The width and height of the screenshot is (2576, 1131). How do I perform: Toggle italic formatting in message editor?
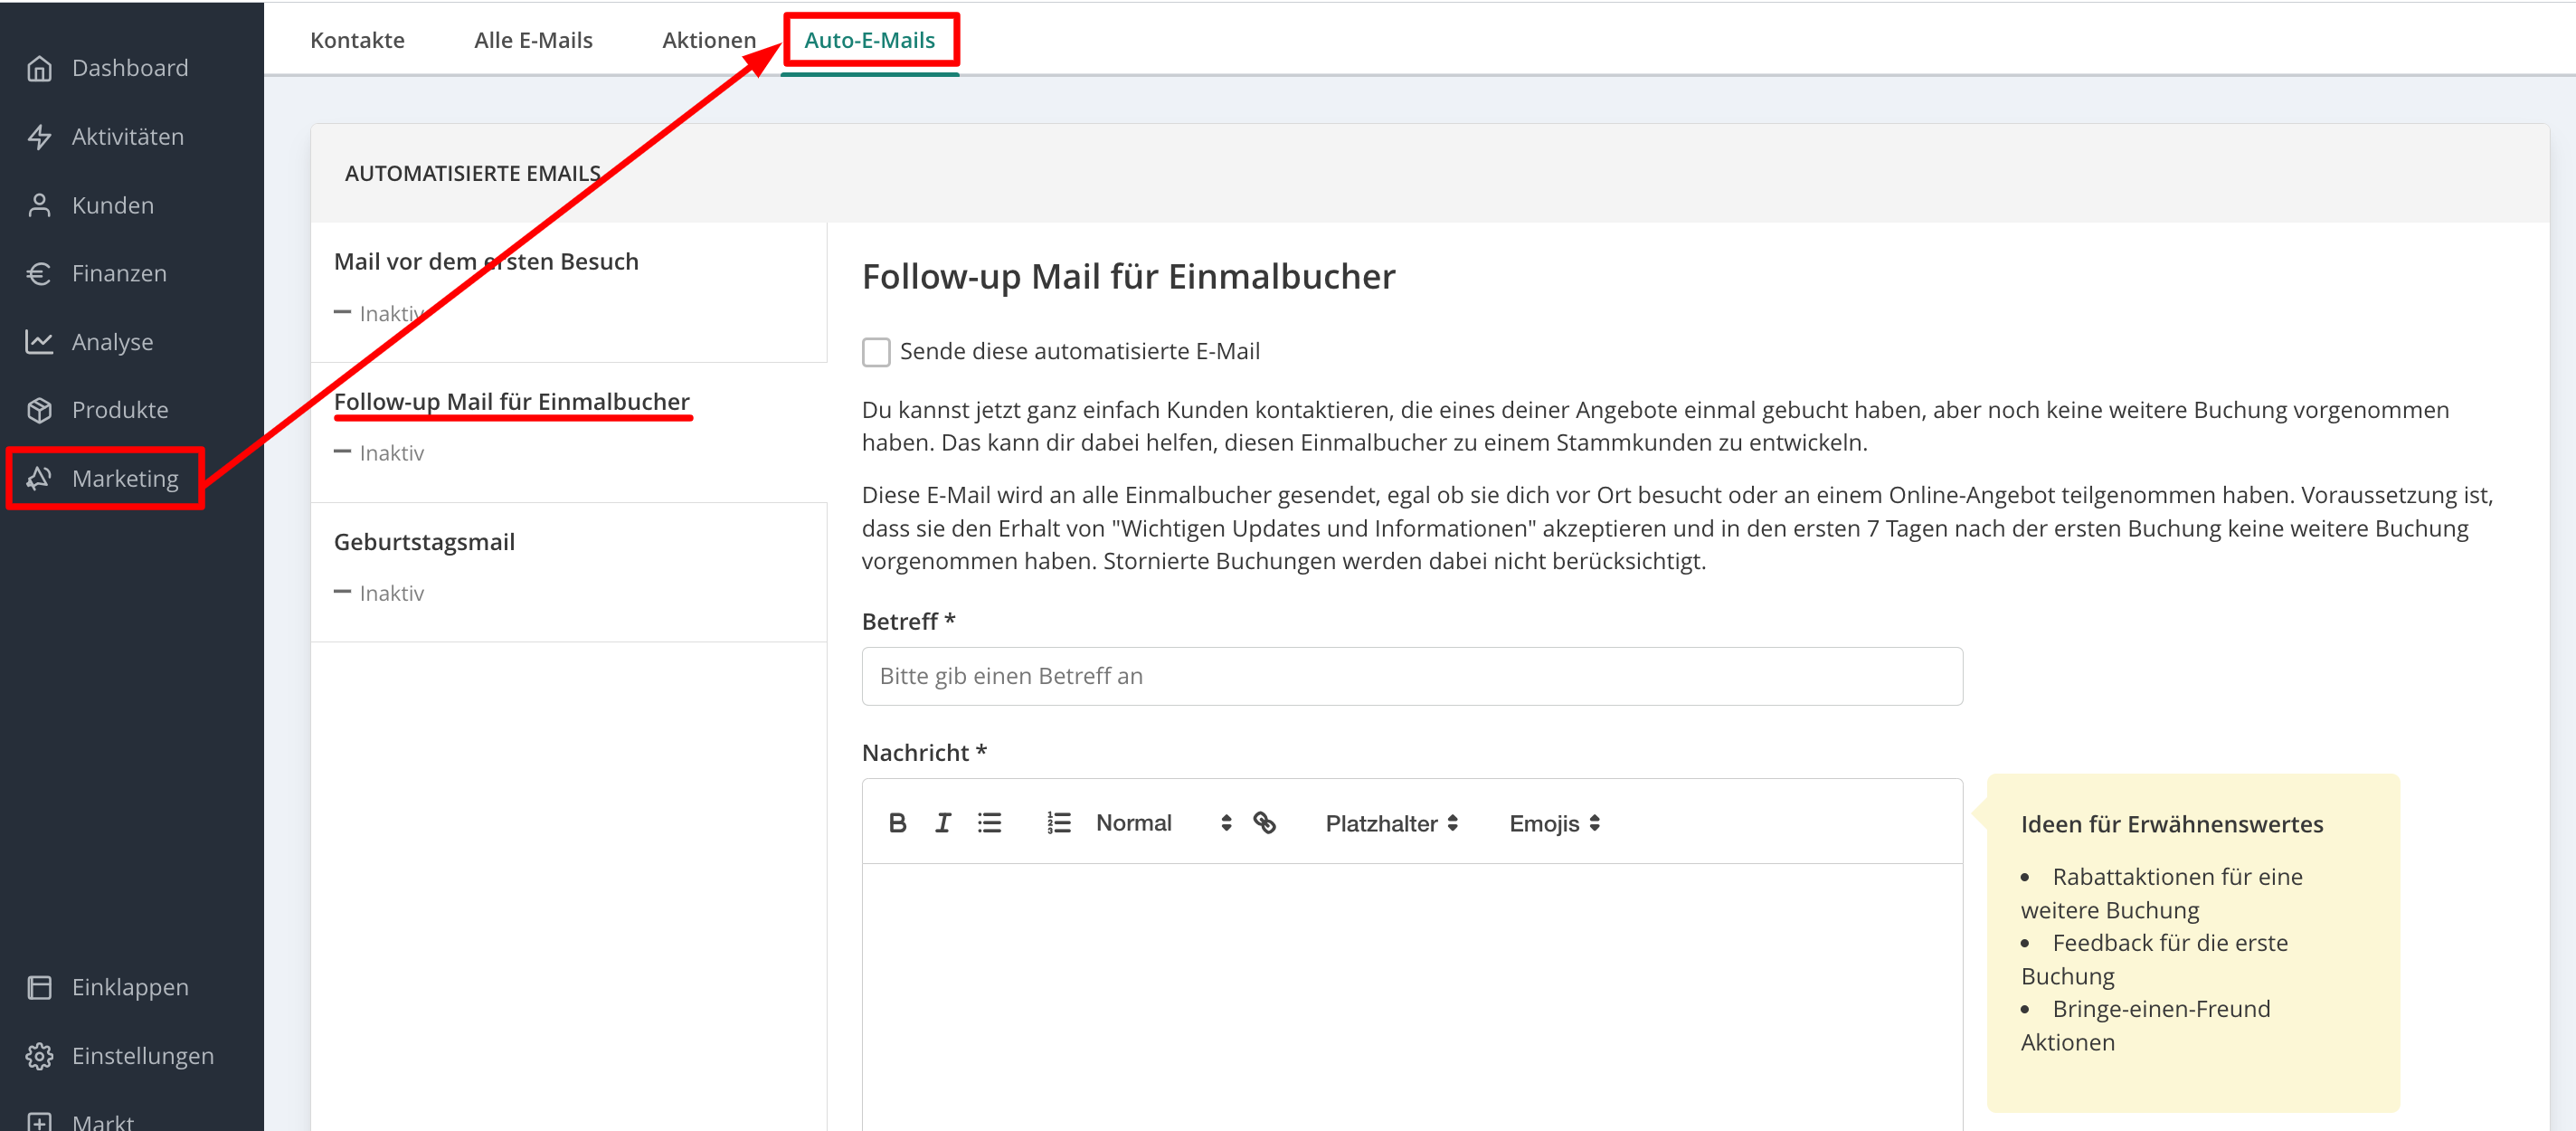(x=942, y=822)
